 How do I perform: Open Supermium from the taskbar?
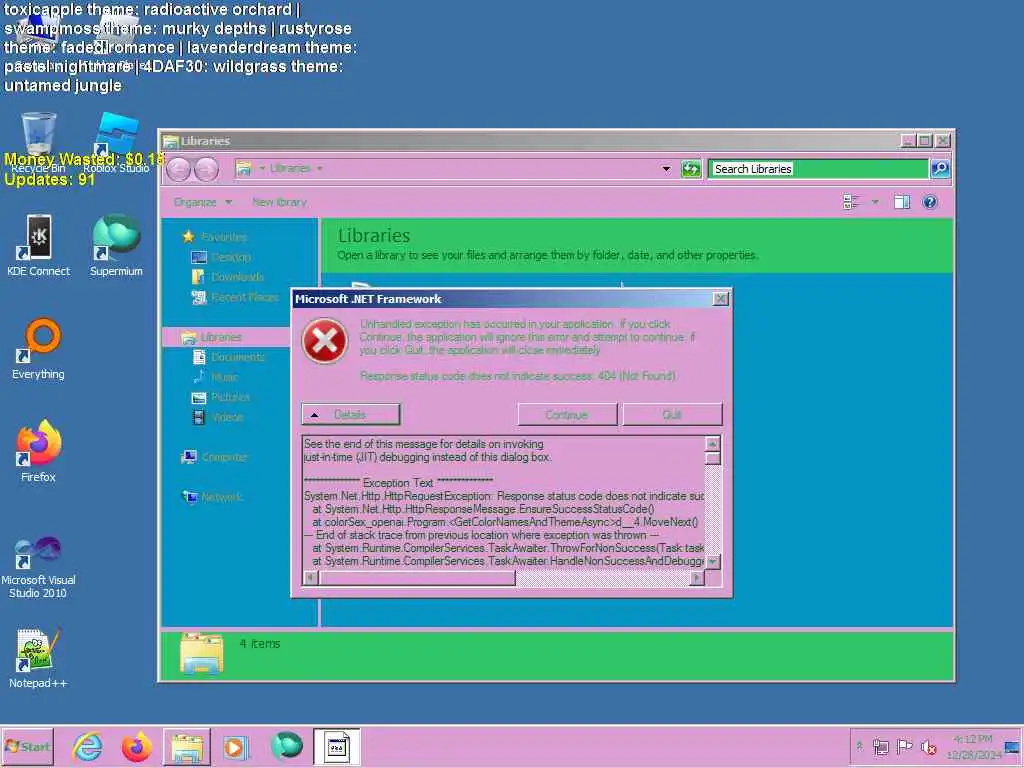click(x=286, y=746)
